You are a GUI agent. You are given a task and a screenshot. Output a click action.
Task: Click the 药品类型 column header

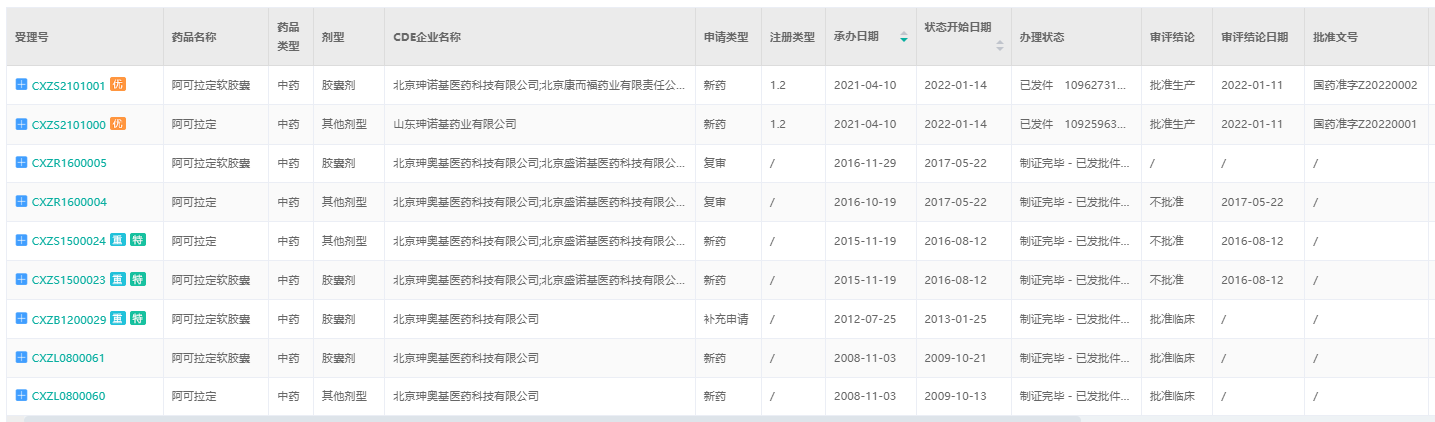[289, 37]
